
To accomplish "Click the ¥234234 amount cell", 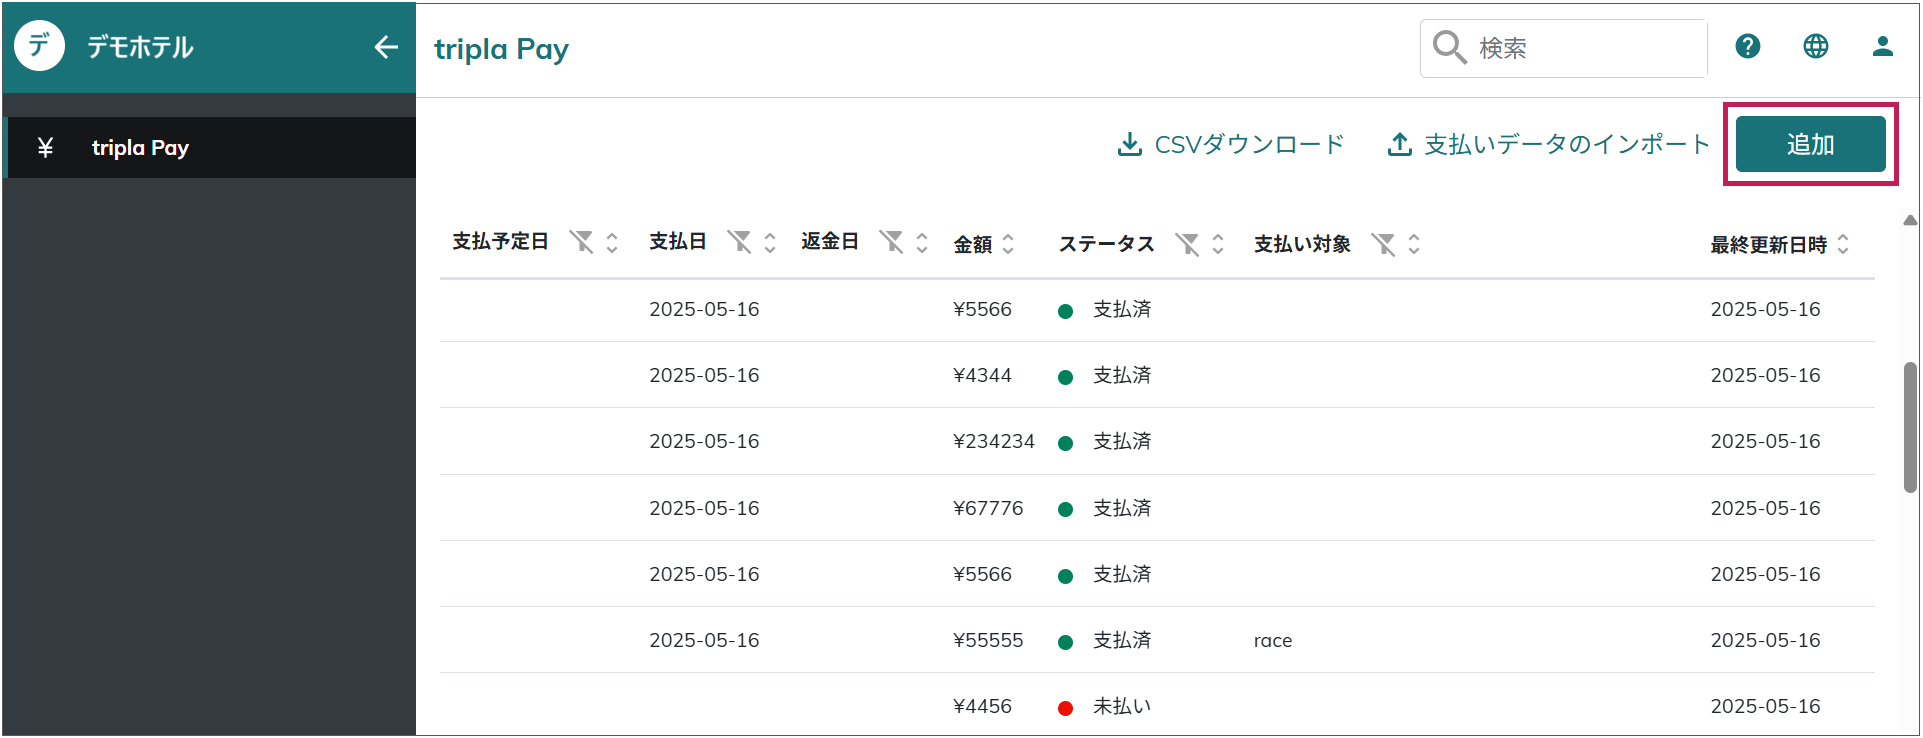I will [994, 441].
